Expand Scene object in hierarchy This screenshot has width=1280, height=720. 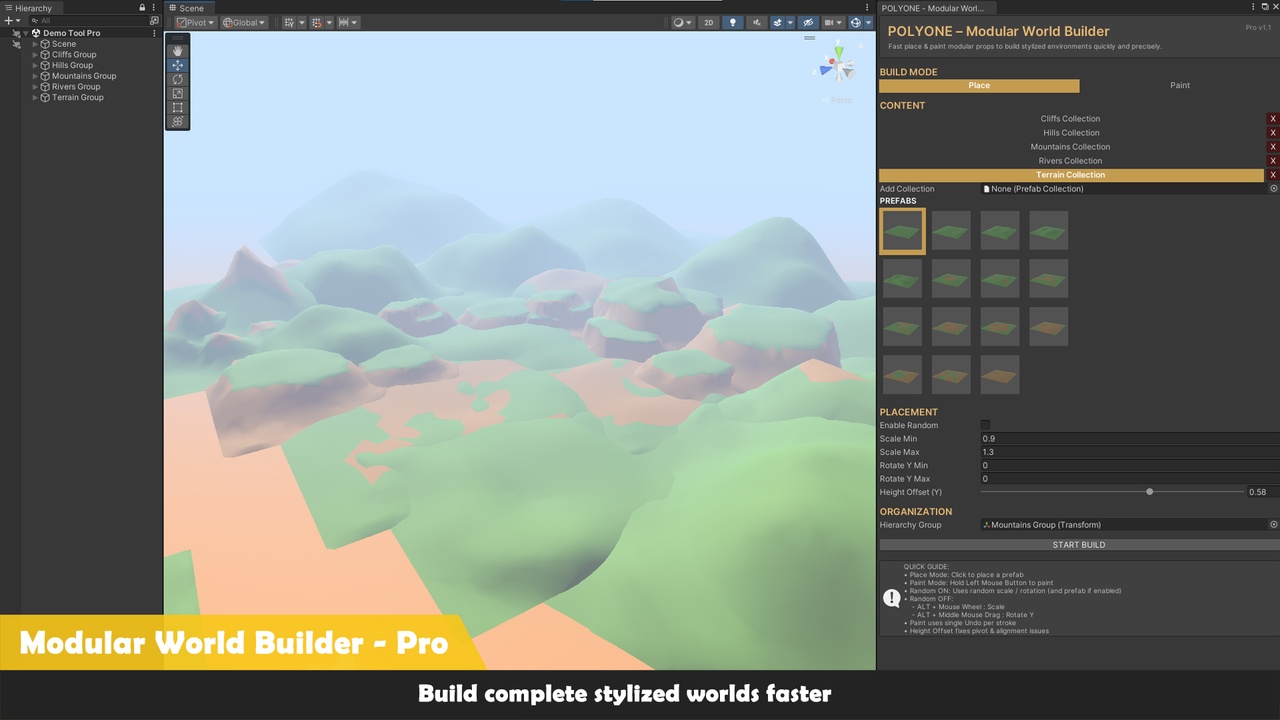point(35,44)
